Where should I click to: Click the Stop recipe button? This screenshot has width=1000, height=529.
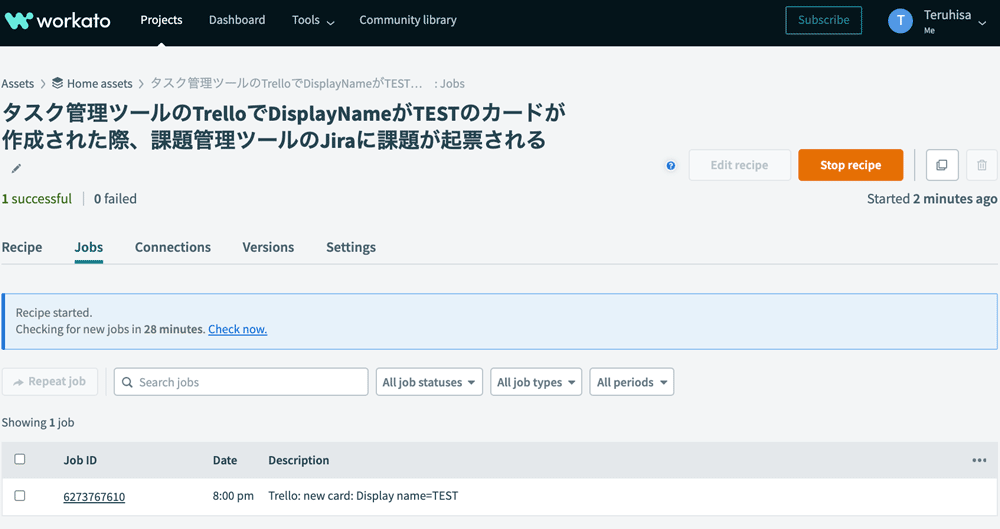851,165
